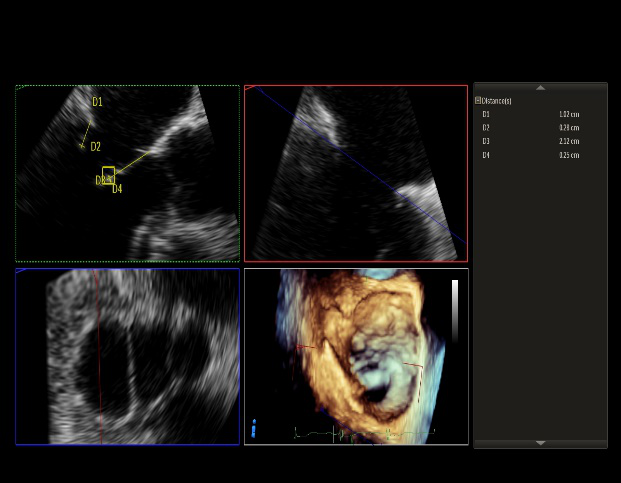Select the D2 row in measurements list

point(487,128)
